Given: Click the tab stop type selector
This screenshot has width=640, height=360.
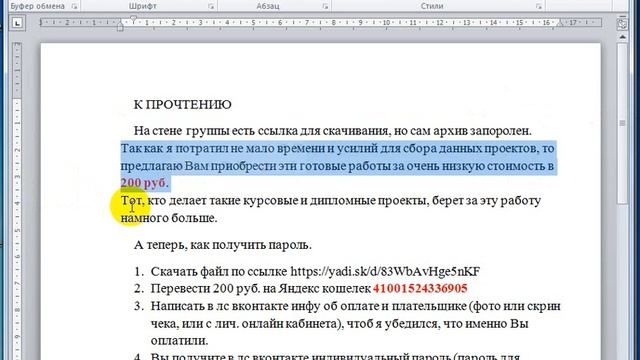Looking at the screenshot, I should [17, 24].
